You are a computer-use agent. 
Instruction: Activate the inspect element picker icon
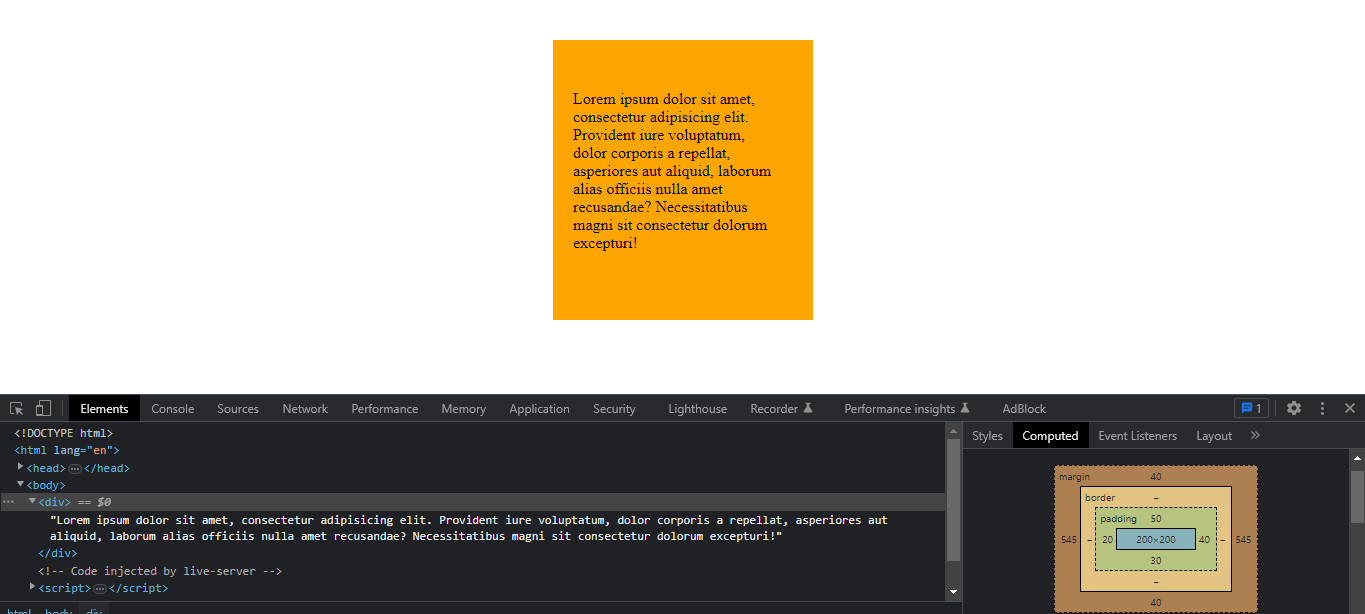coord(16,408)
